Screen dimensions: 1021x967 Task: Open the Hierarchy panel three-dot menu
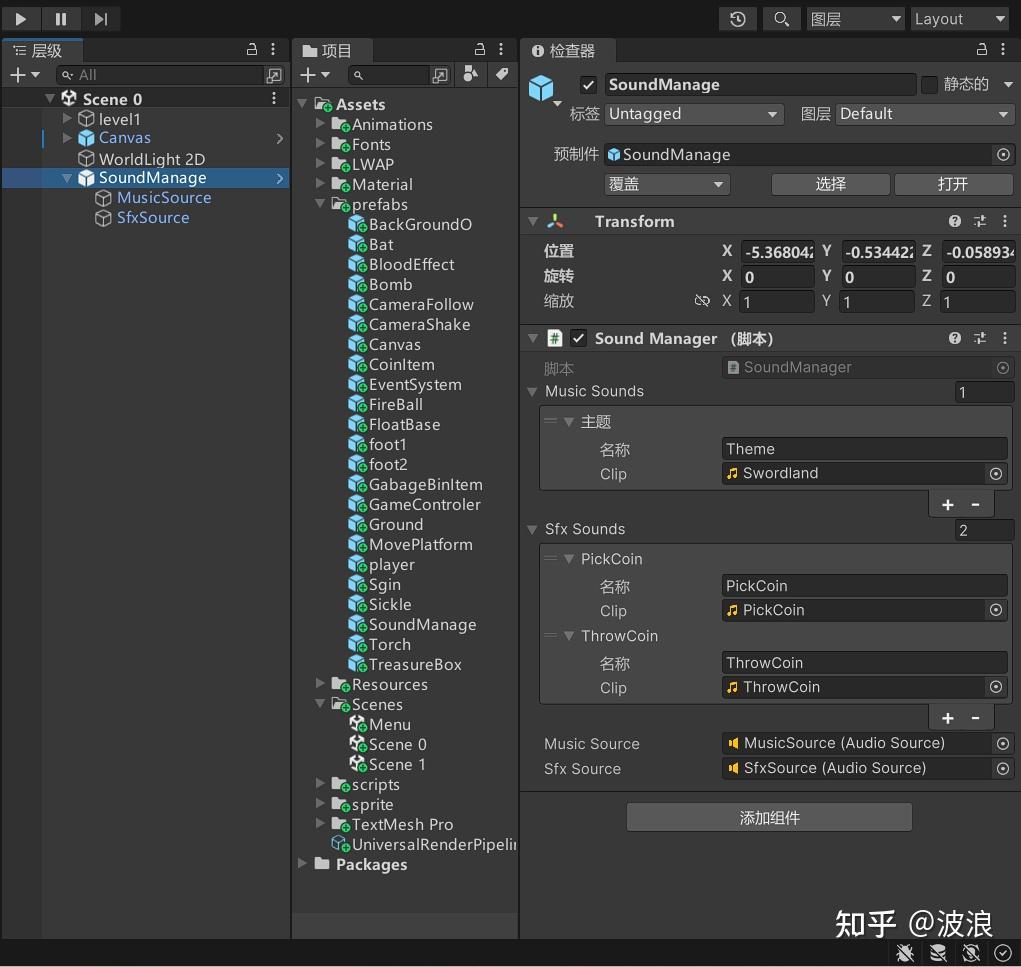(x=273, y=49)
